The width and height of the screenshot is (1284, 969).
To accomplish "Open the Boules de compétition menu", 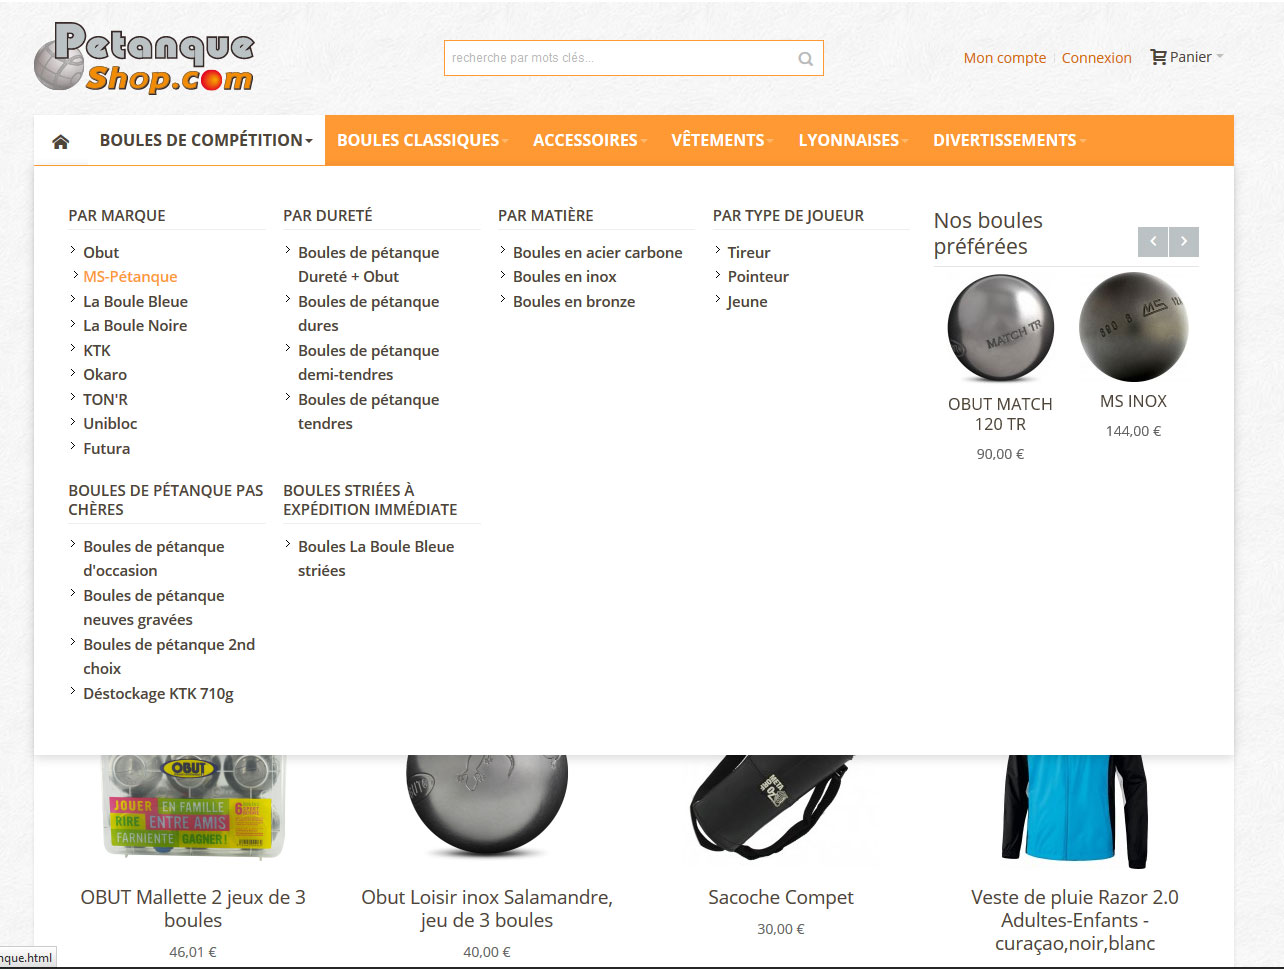I will point(206,140).
